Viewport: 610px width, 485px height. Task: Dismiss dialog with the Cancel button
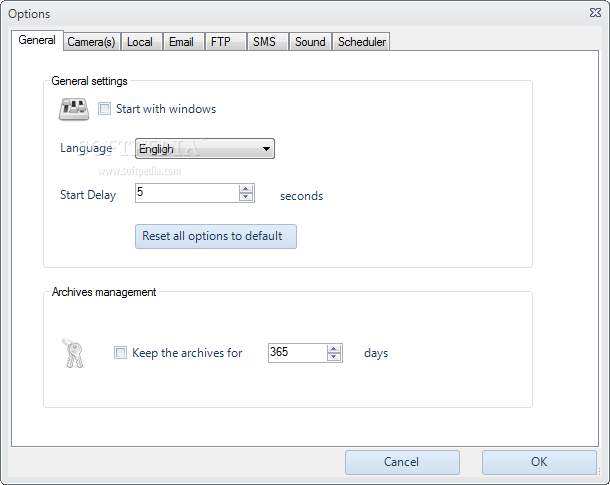coord(402,462)
